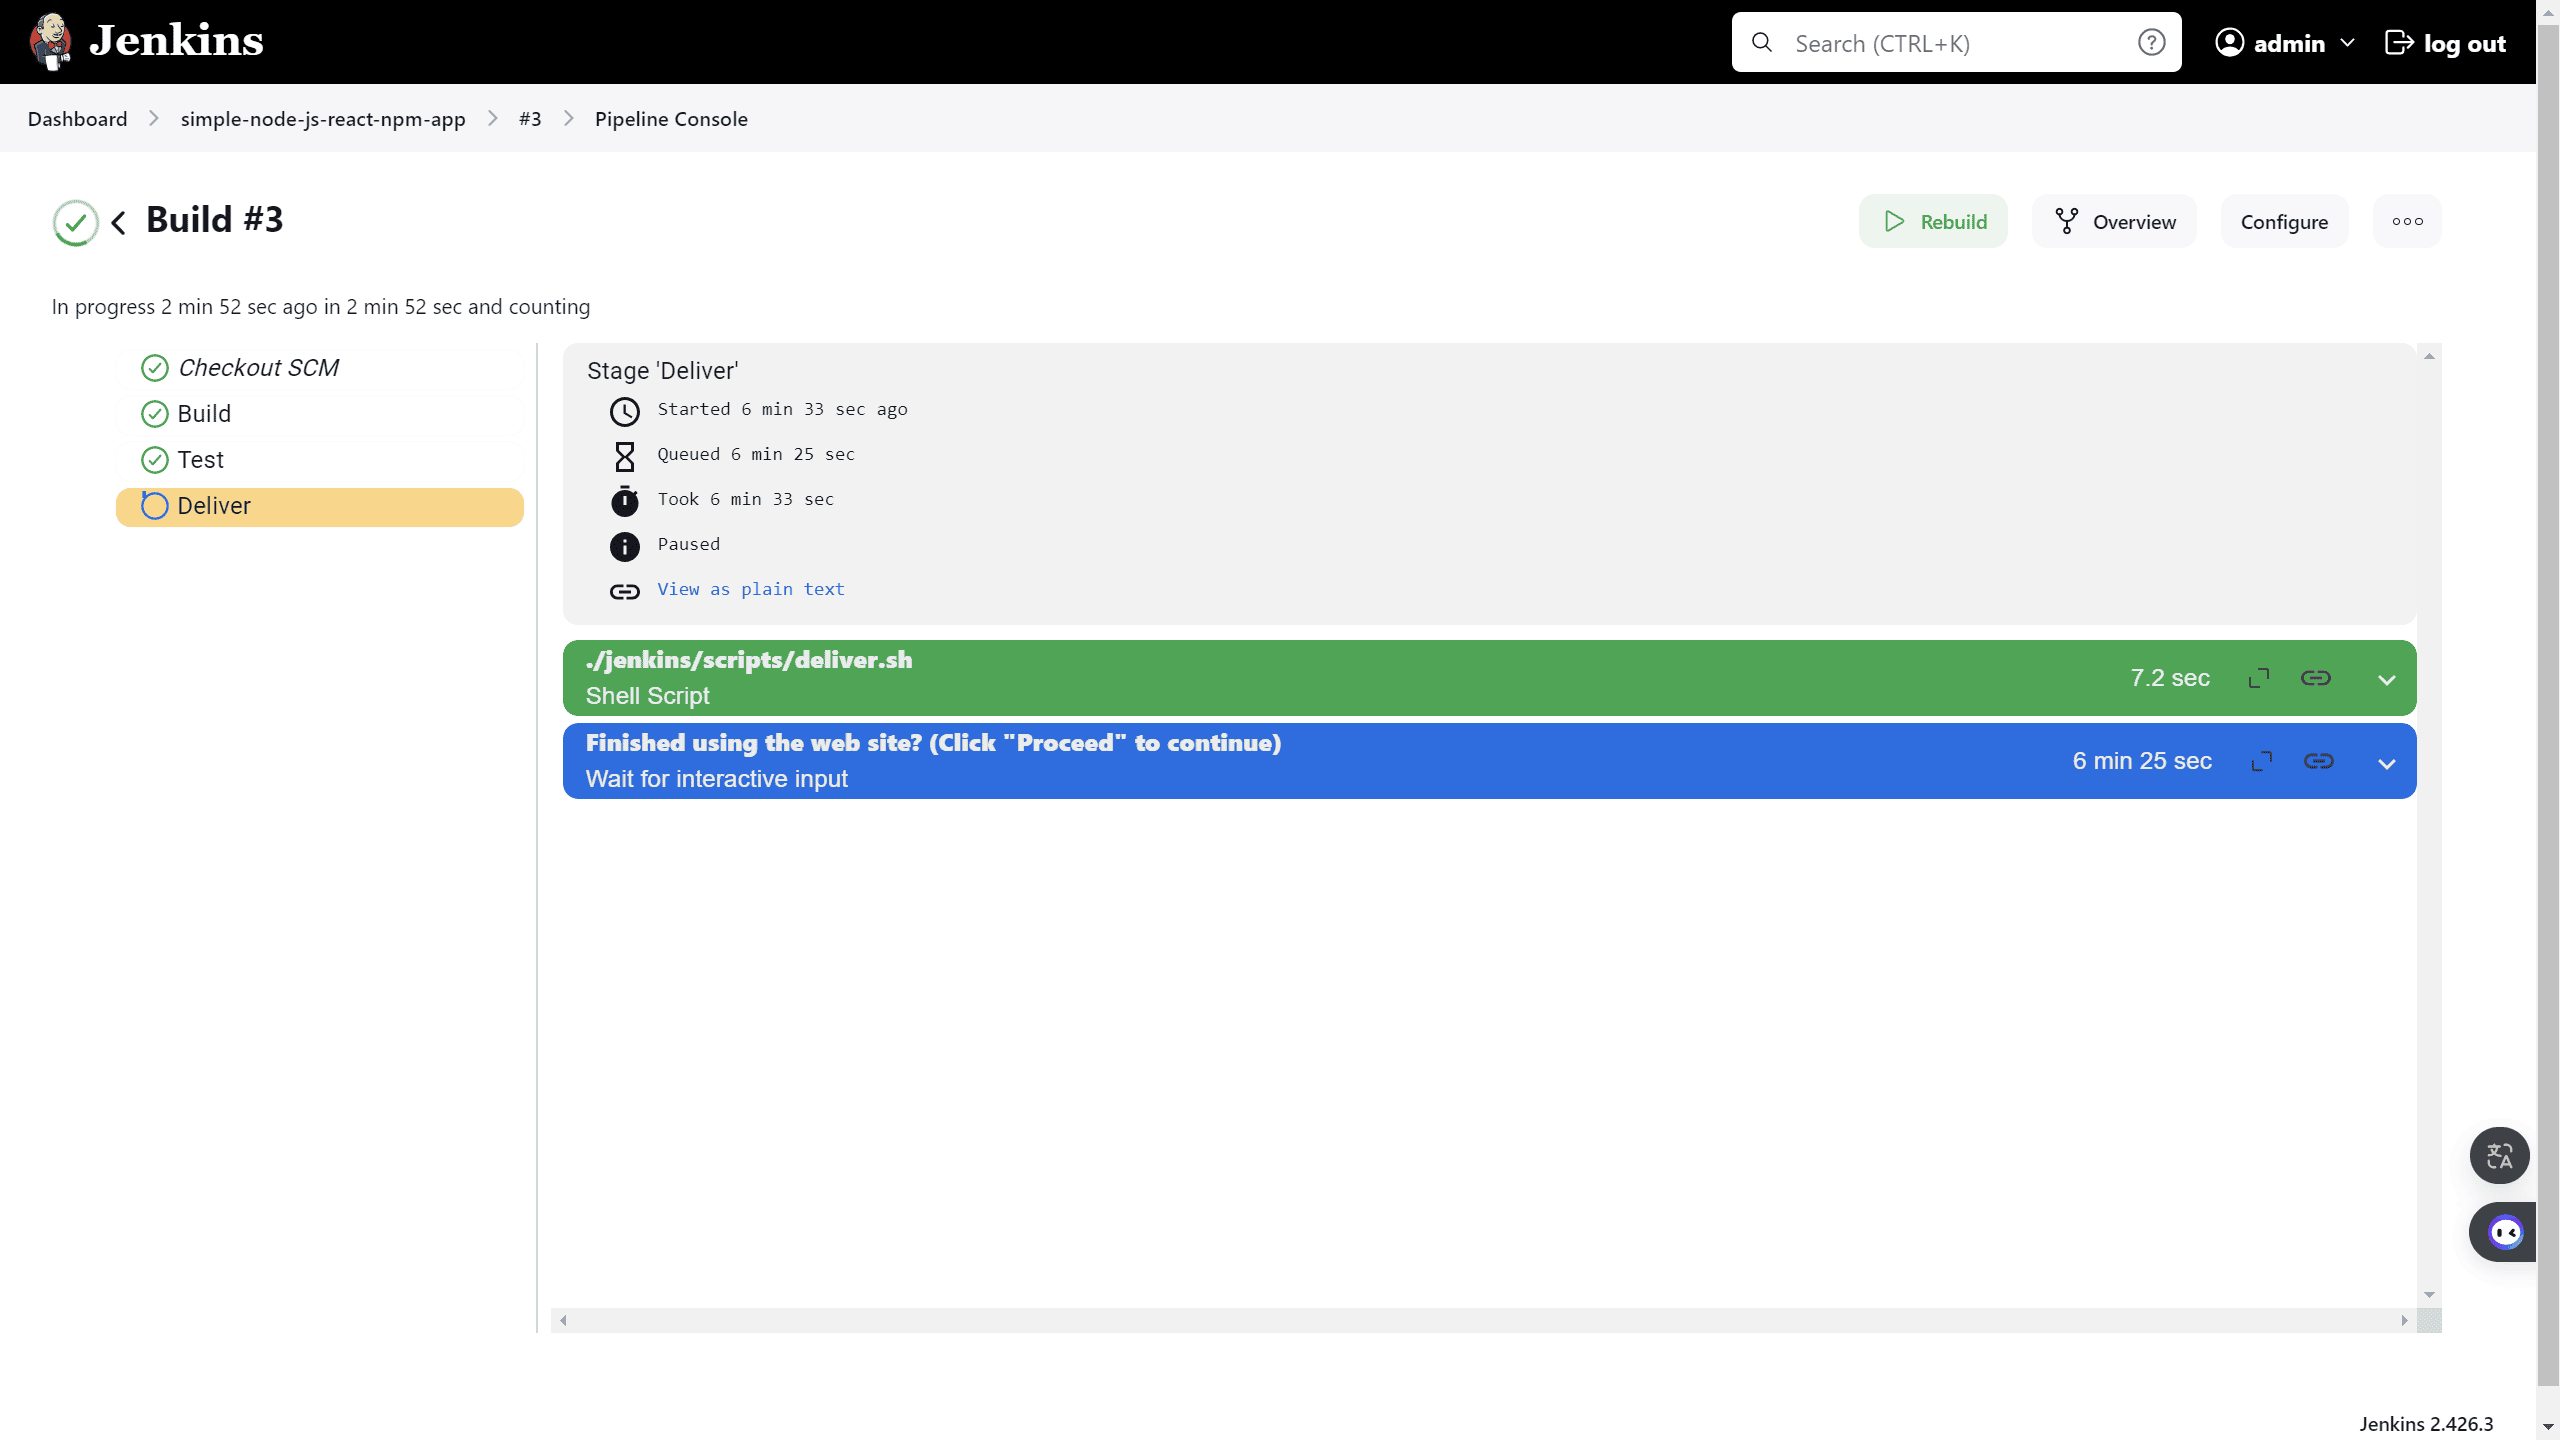The image size is (2560, 1440).
Task: Click Configure for this pipeline
Action: pyautogui.click(x=2284, y=221)
